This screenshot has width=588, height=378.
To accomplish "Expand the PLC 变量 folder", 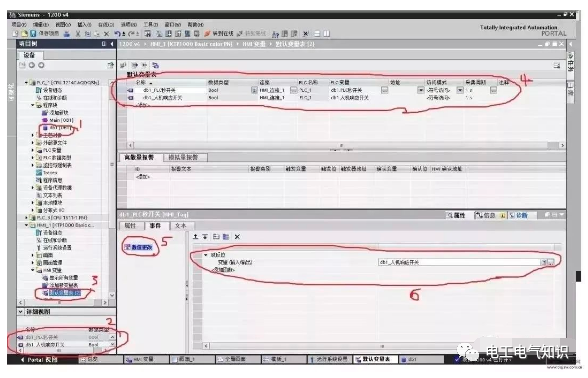I will [x=33, y=150].
